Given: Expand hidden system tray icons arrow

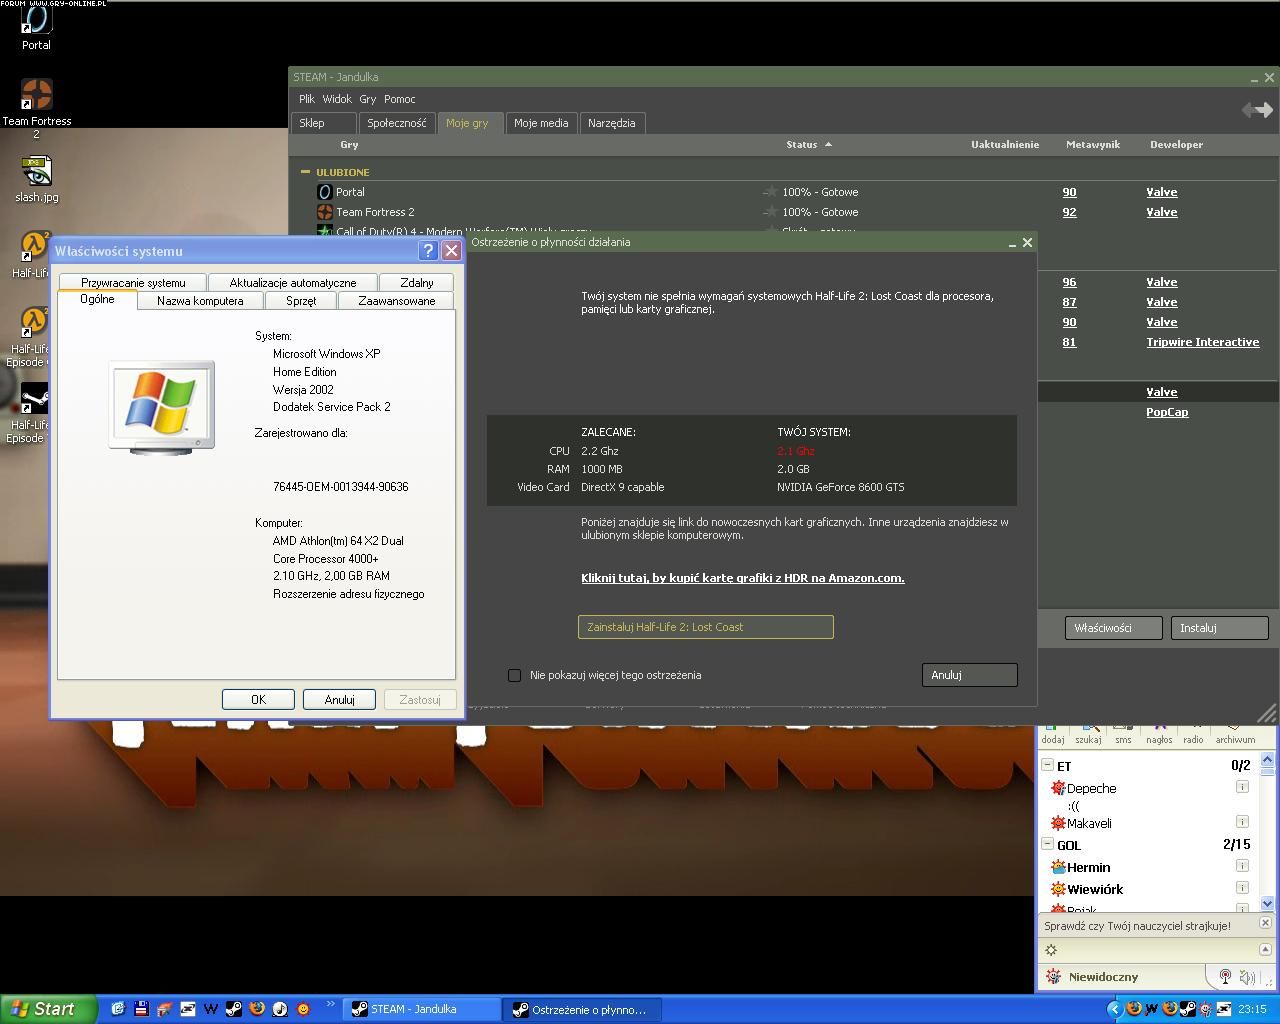Looking at the screenshot, I should pos(1114,1009).
